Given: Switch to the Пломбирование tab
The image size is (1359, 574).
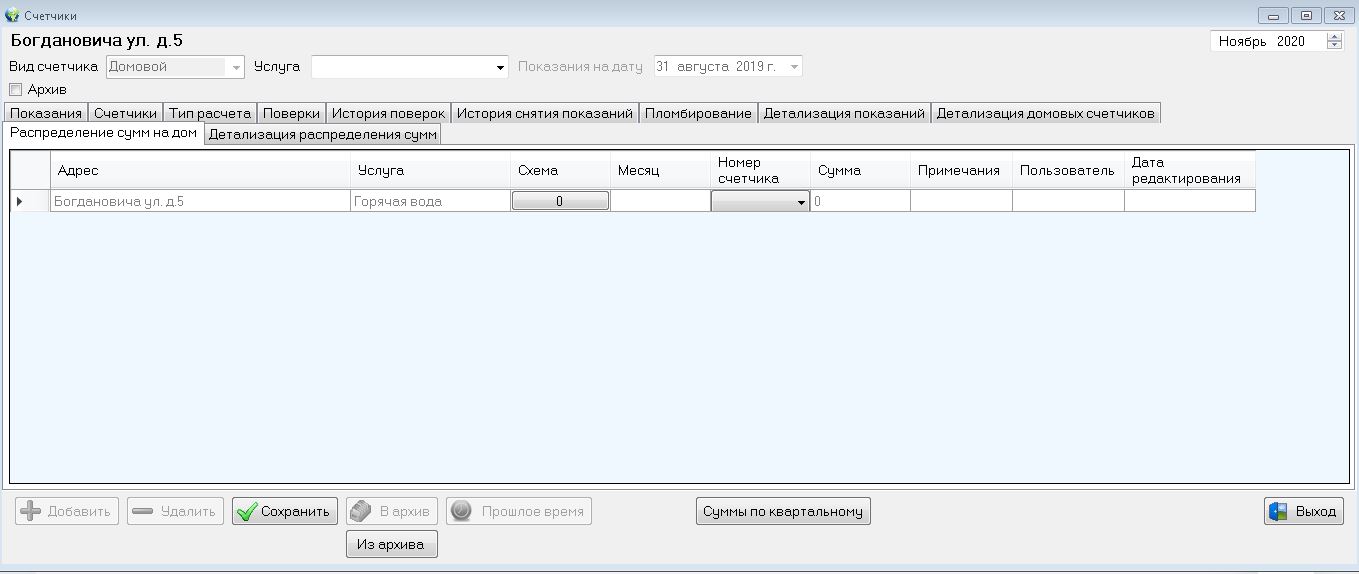Looking at the screenshot, I should 697,113.
